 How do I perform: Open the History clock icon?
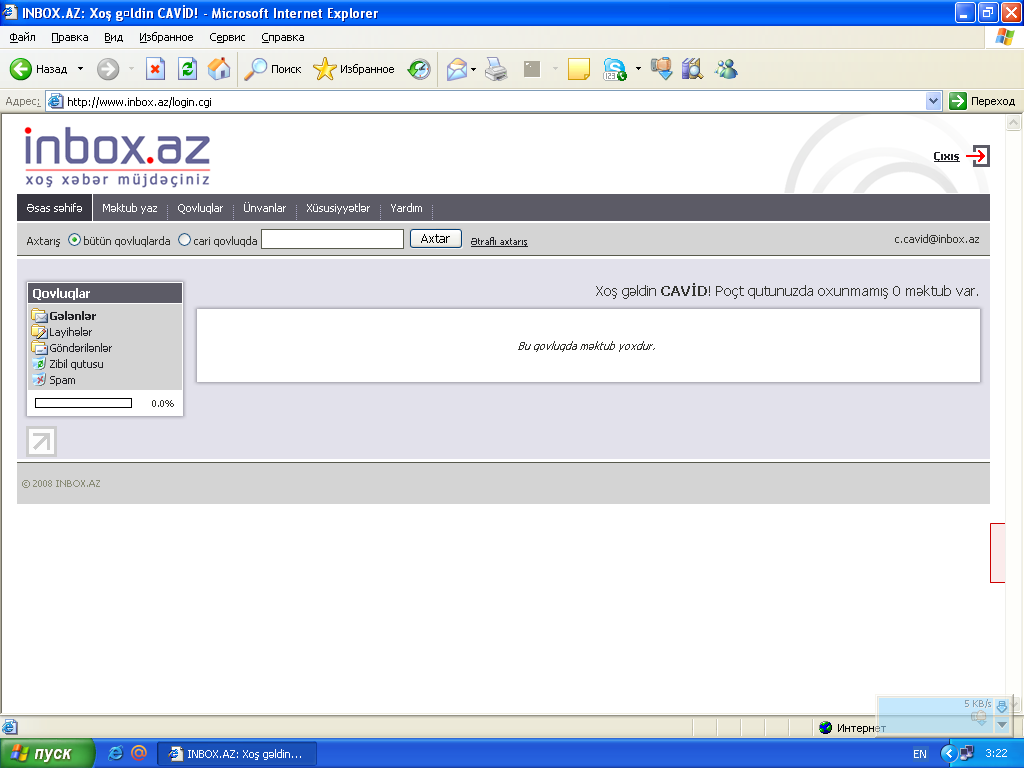pos(419,69)
